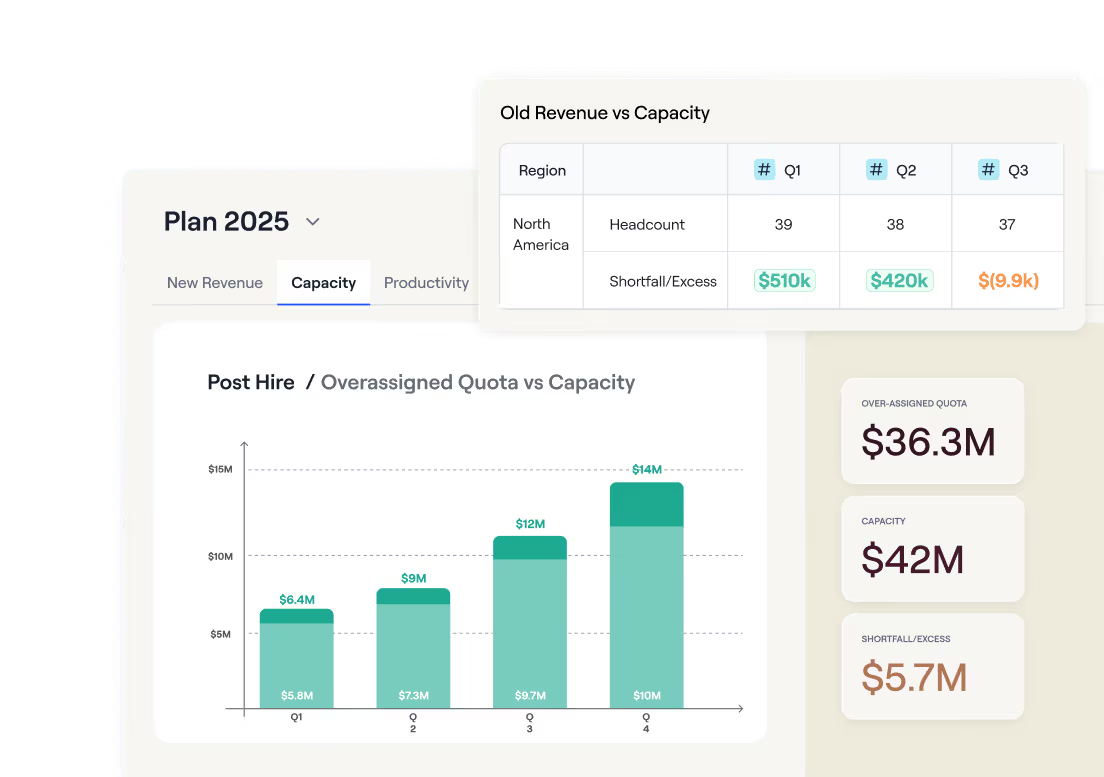The width and height of the screenshot is (1104, 777).
Task: Click the Q1 column number-type icon
Action: click(x=764, y=170)
